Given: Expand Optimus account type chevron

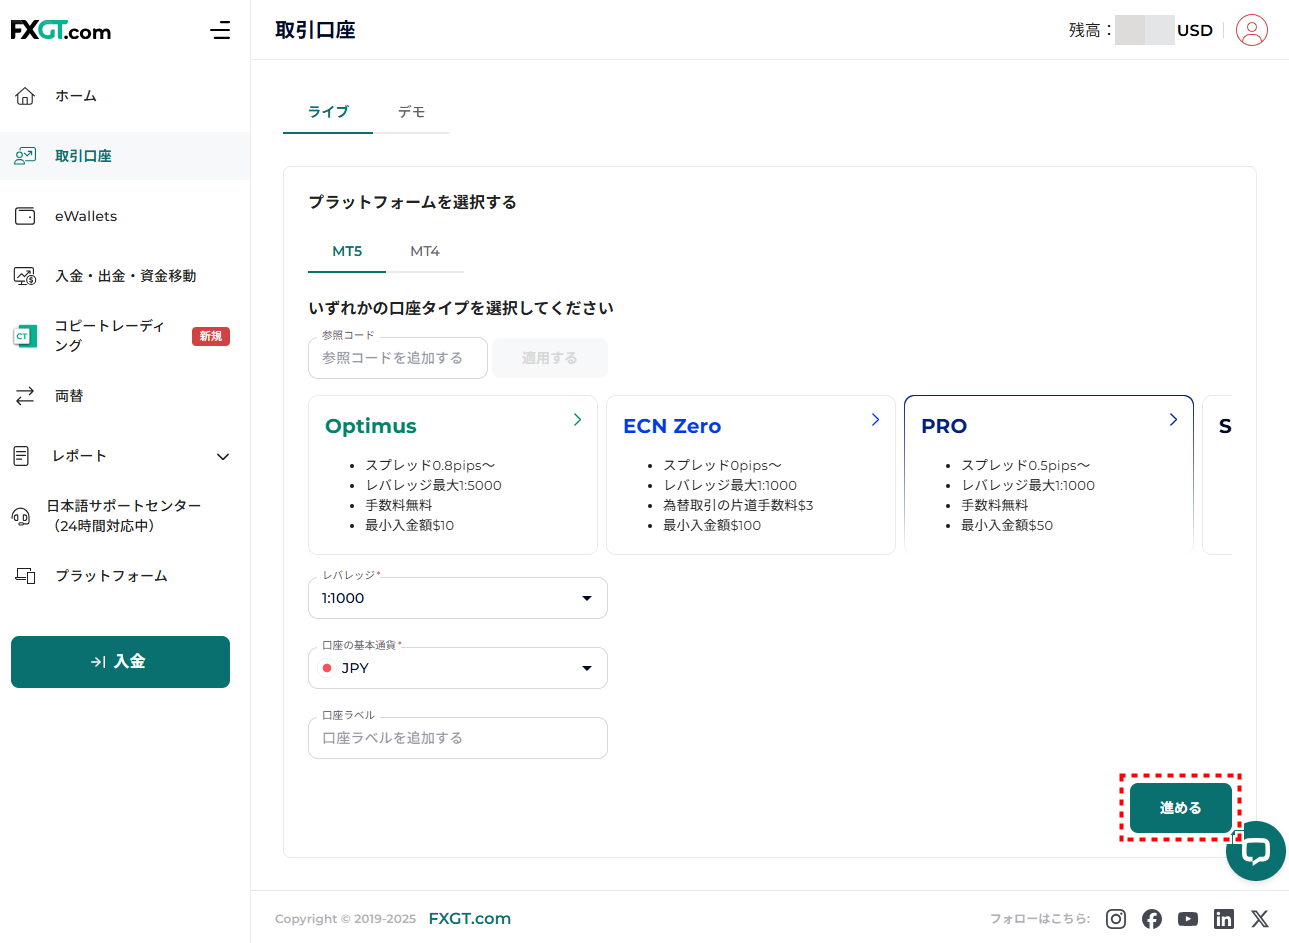Looking at the screenshot, I should pyautogui.click(x=577, y=420).
